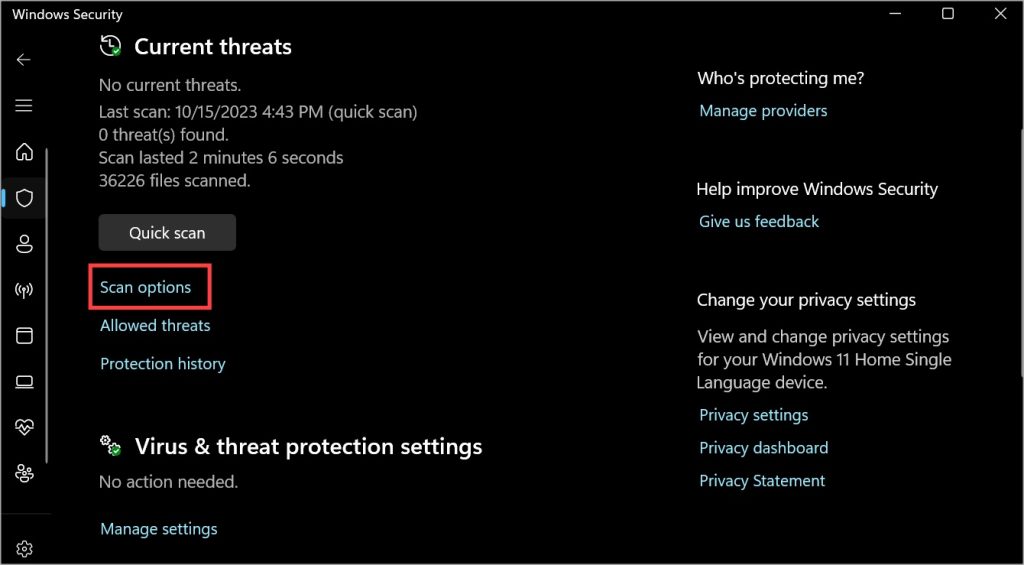Read the Privacy Statement
Screen dimensions: 1024x565
click(762, 481)
